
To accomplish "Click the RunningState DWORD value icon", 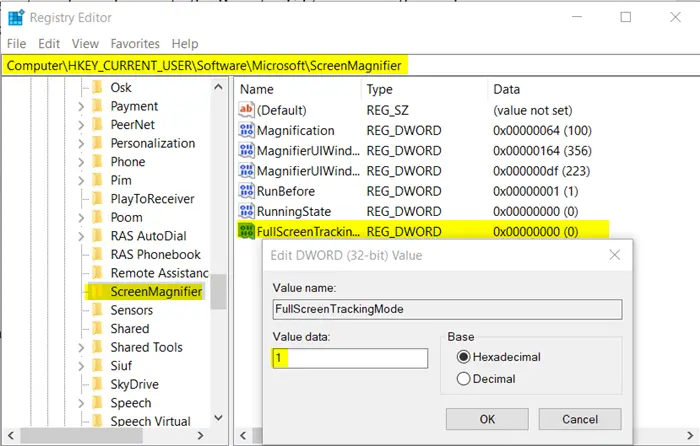I will point(246,211).
